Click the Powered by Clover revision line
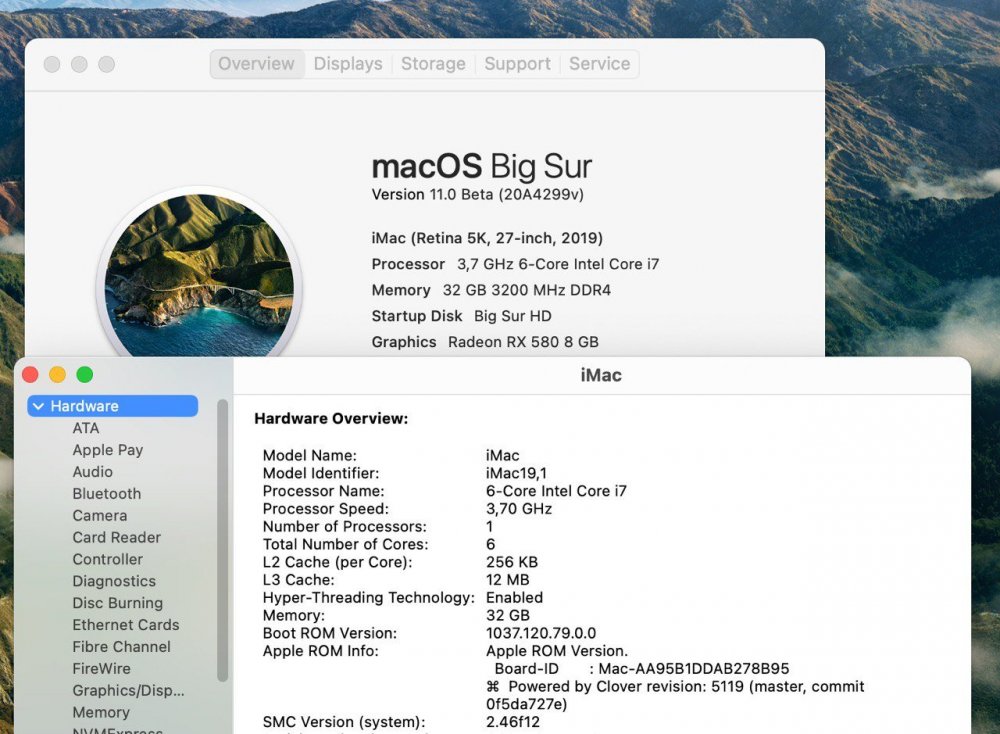 pos(675,695)
